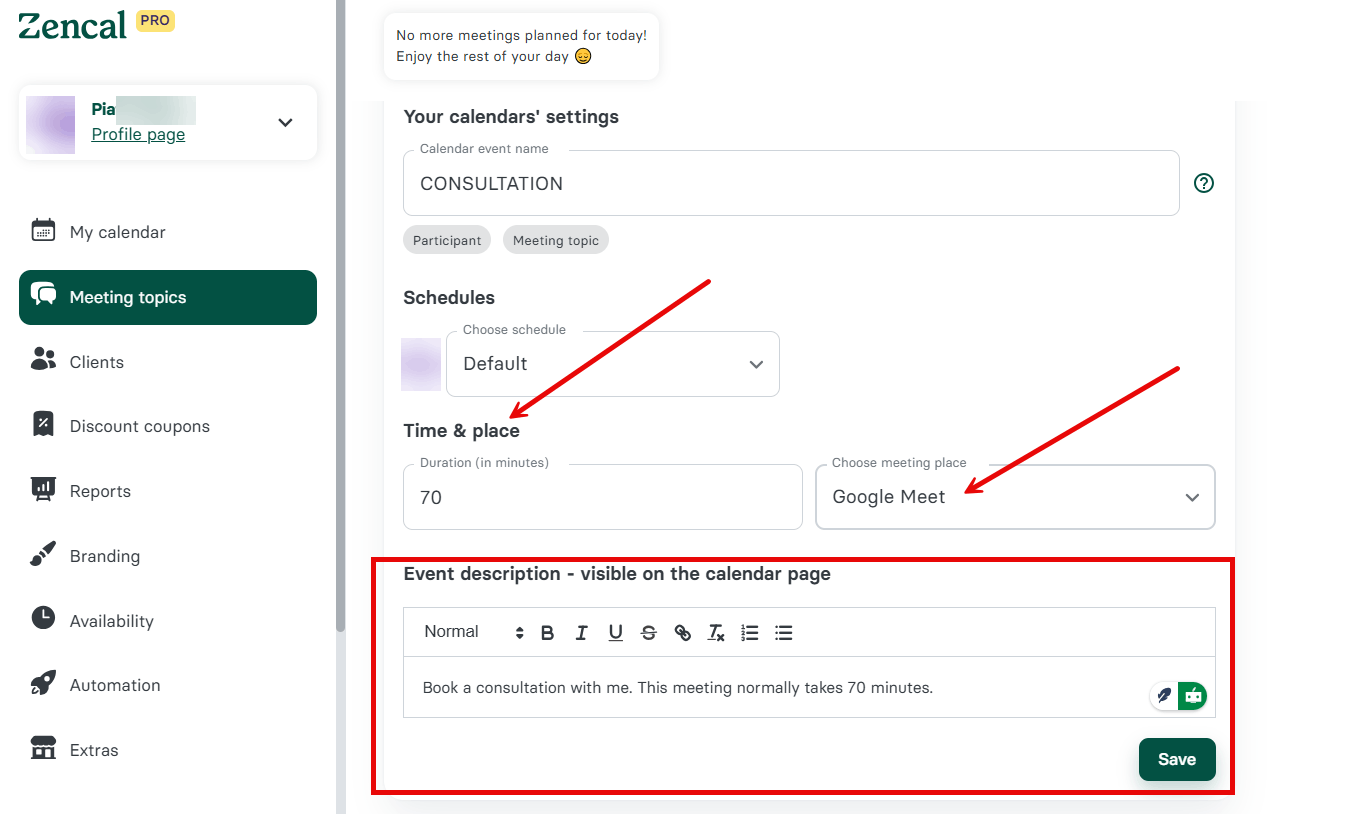Underline text using the toolbar icon
The height and width of the screenshot is (814, 1357).
click(x=615, y=633)
